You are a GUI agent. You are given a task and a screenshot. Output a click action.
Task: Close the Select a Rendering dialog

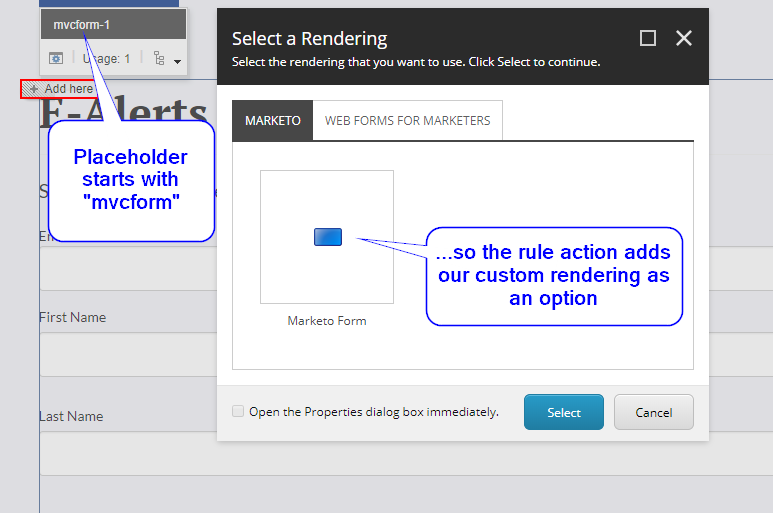[x=684, y=38]
